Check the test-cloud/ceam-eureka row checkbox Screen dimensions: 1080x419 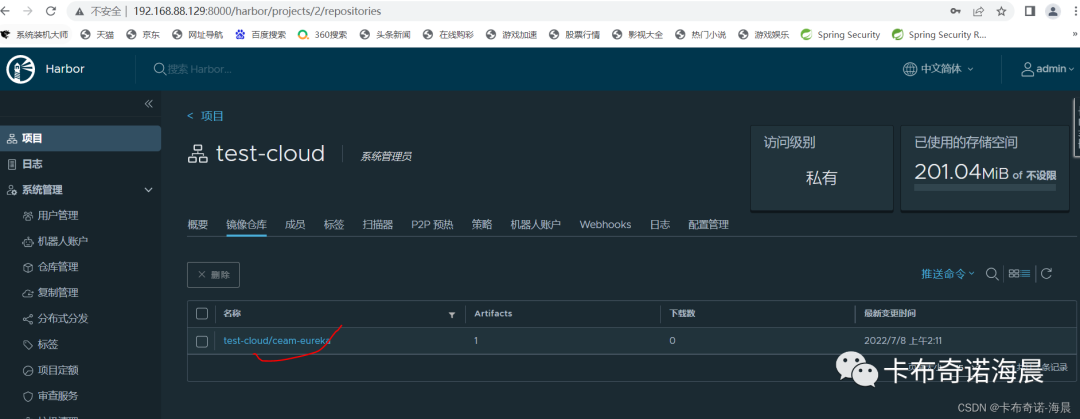[202, 341]
